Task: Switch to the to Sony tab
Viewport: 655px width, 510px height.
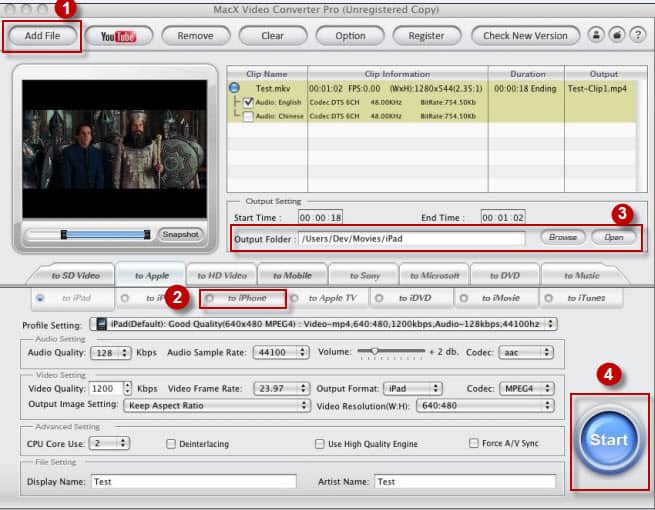Action: point(365,276)
